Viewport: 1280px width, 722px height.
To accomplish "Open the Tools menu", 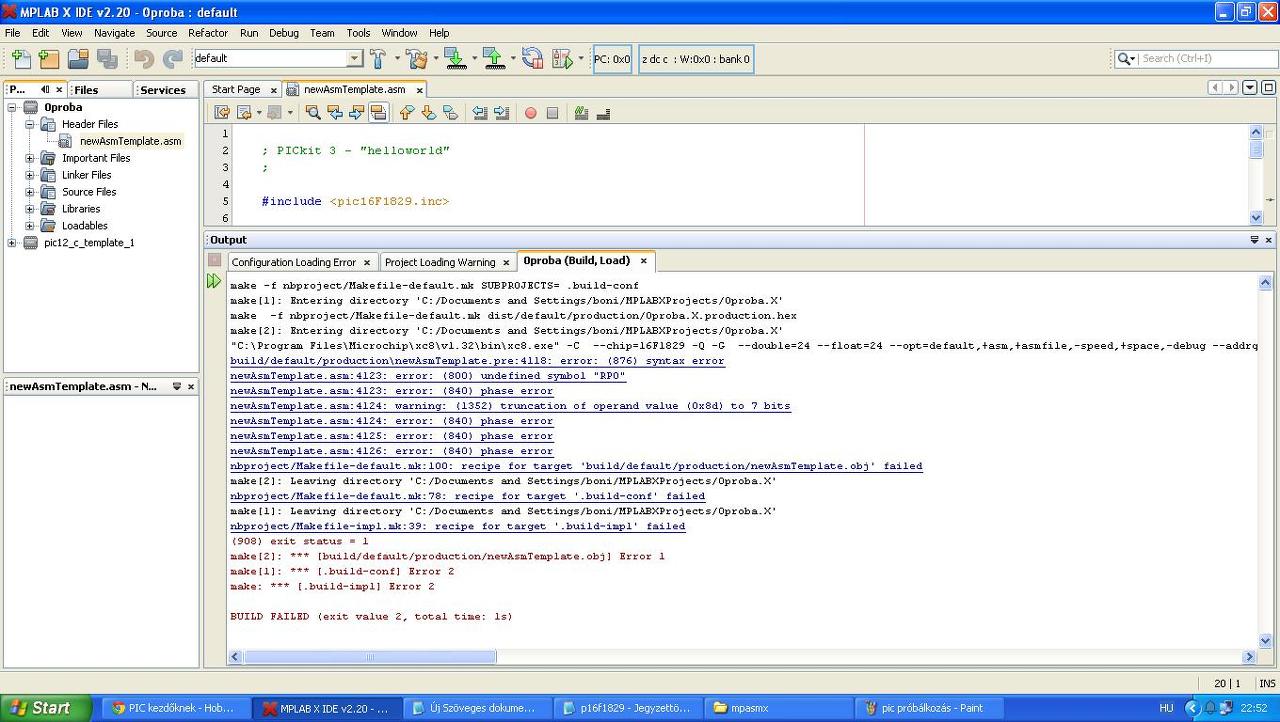I will (x=358, y=33).
